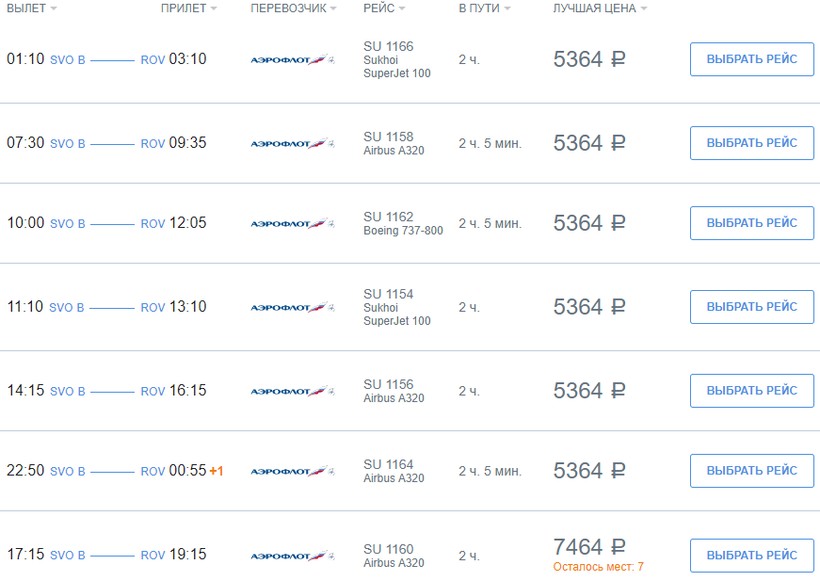Click the Aeroflot logo for flight SU 1160
Image resolution: width=820 pixels, height=581 pixels.
[292, 555]
